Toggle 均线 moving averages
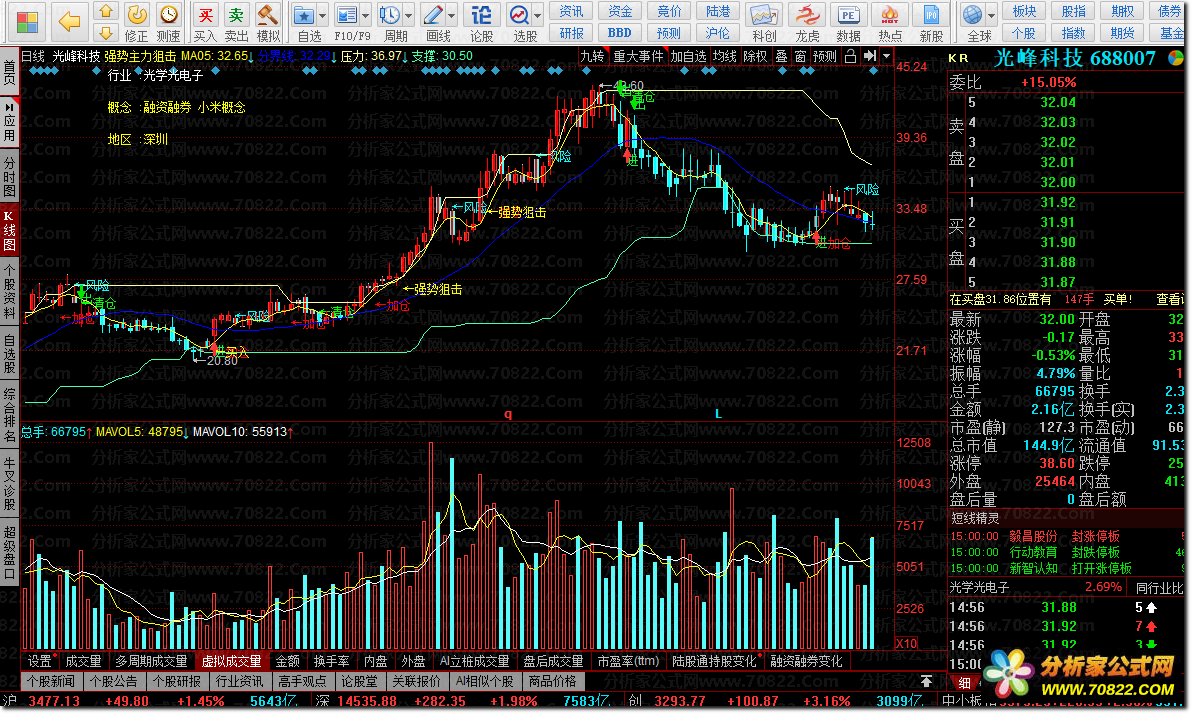Image resolution: width=1193 pixels, height=714 pixels. [x=724, y=56]
